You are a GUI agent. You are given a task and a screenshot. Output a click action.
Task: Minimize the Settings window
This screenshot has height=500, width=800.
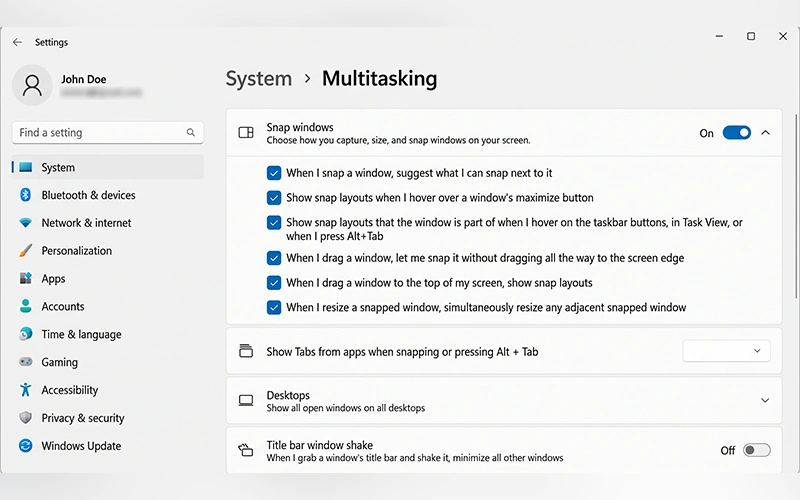pyautogui.click(x=719, y=36)
